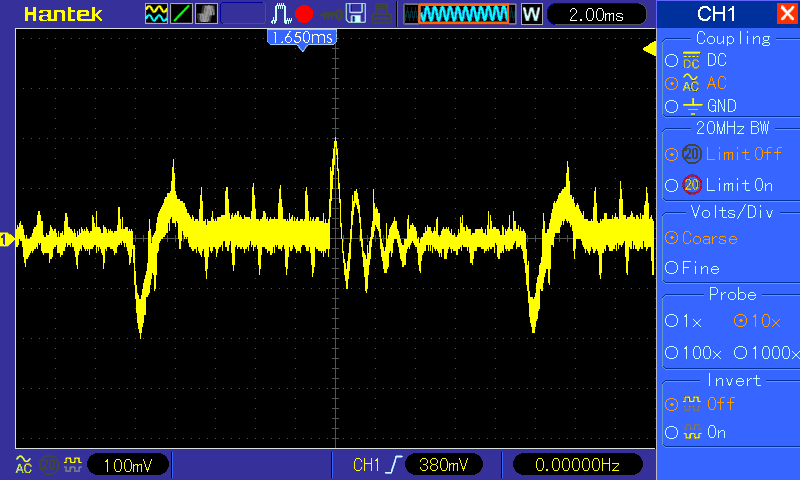Select Coarse volts per division
Viewport: 800px width, 480px height.
pyautogui.click(x=702, y=238)
